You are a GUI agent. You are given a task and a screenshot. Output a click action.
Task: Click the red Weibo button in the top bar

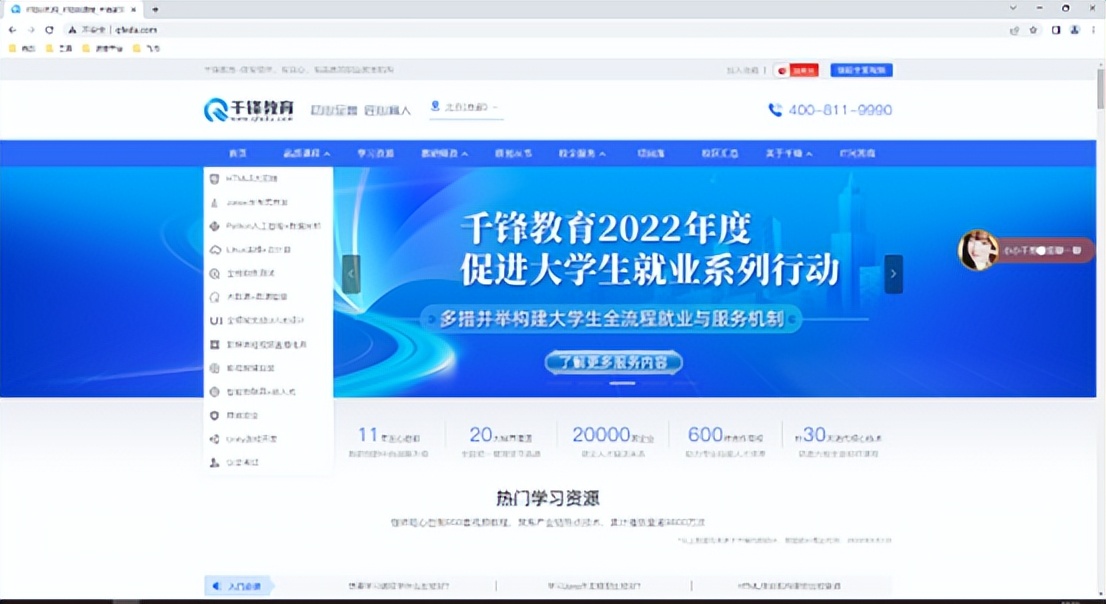(x=796, y=71)
